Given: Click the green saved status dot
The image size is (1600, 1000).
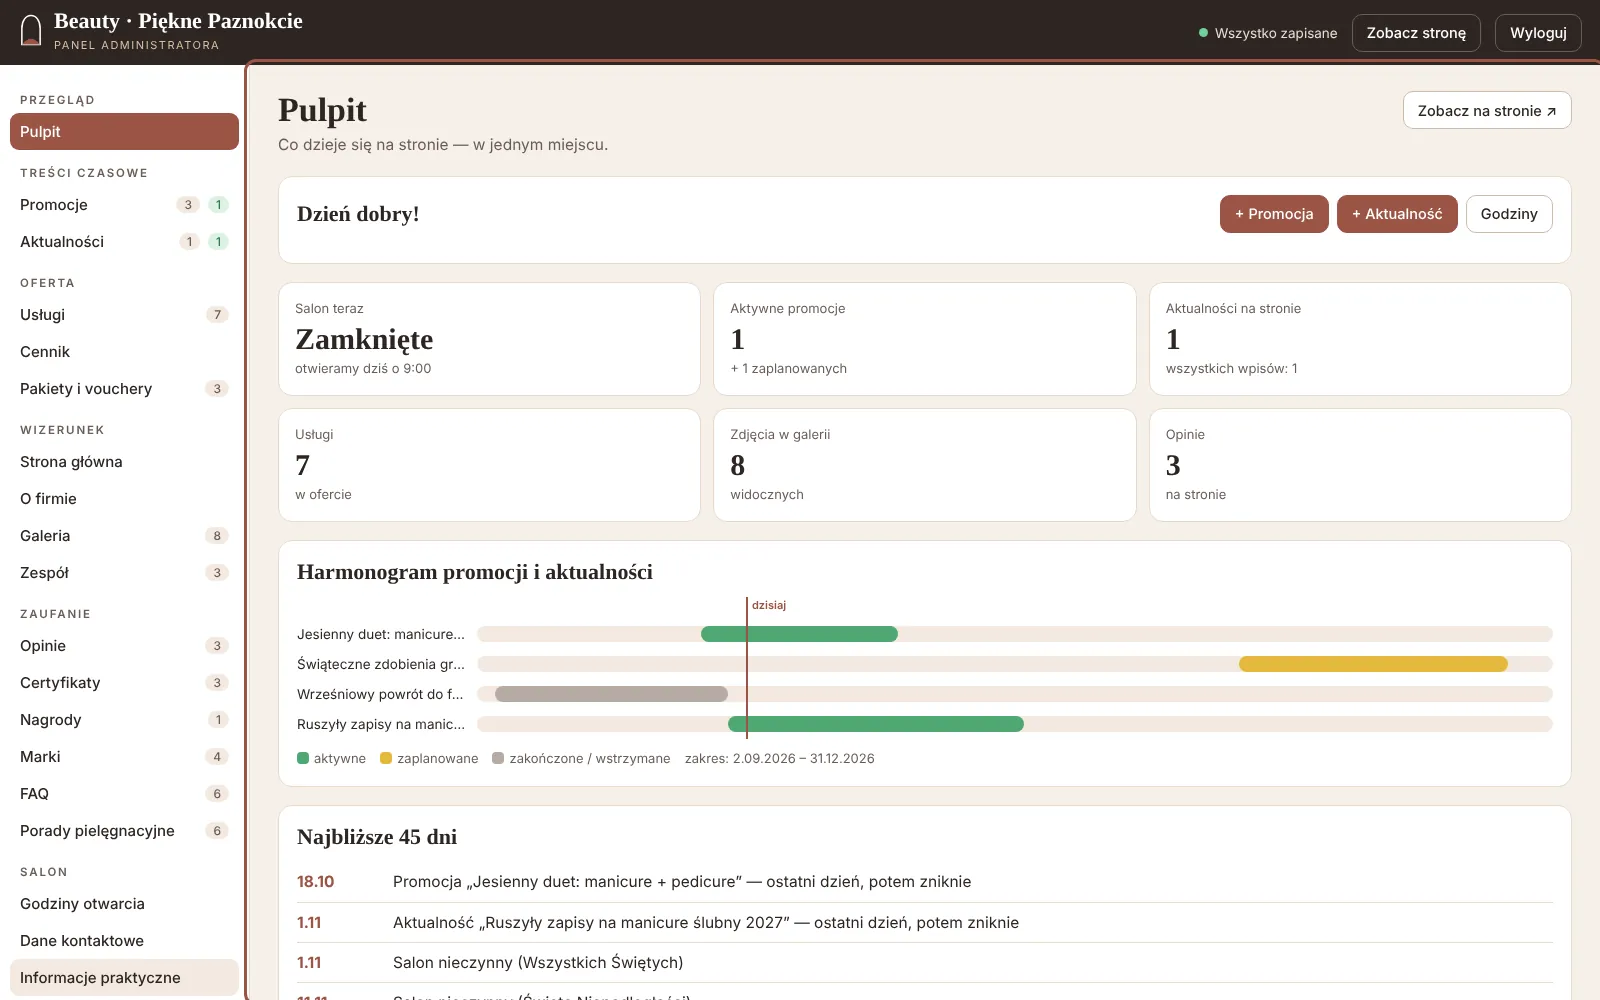Looking at the screenshot, I should 1203,33.
